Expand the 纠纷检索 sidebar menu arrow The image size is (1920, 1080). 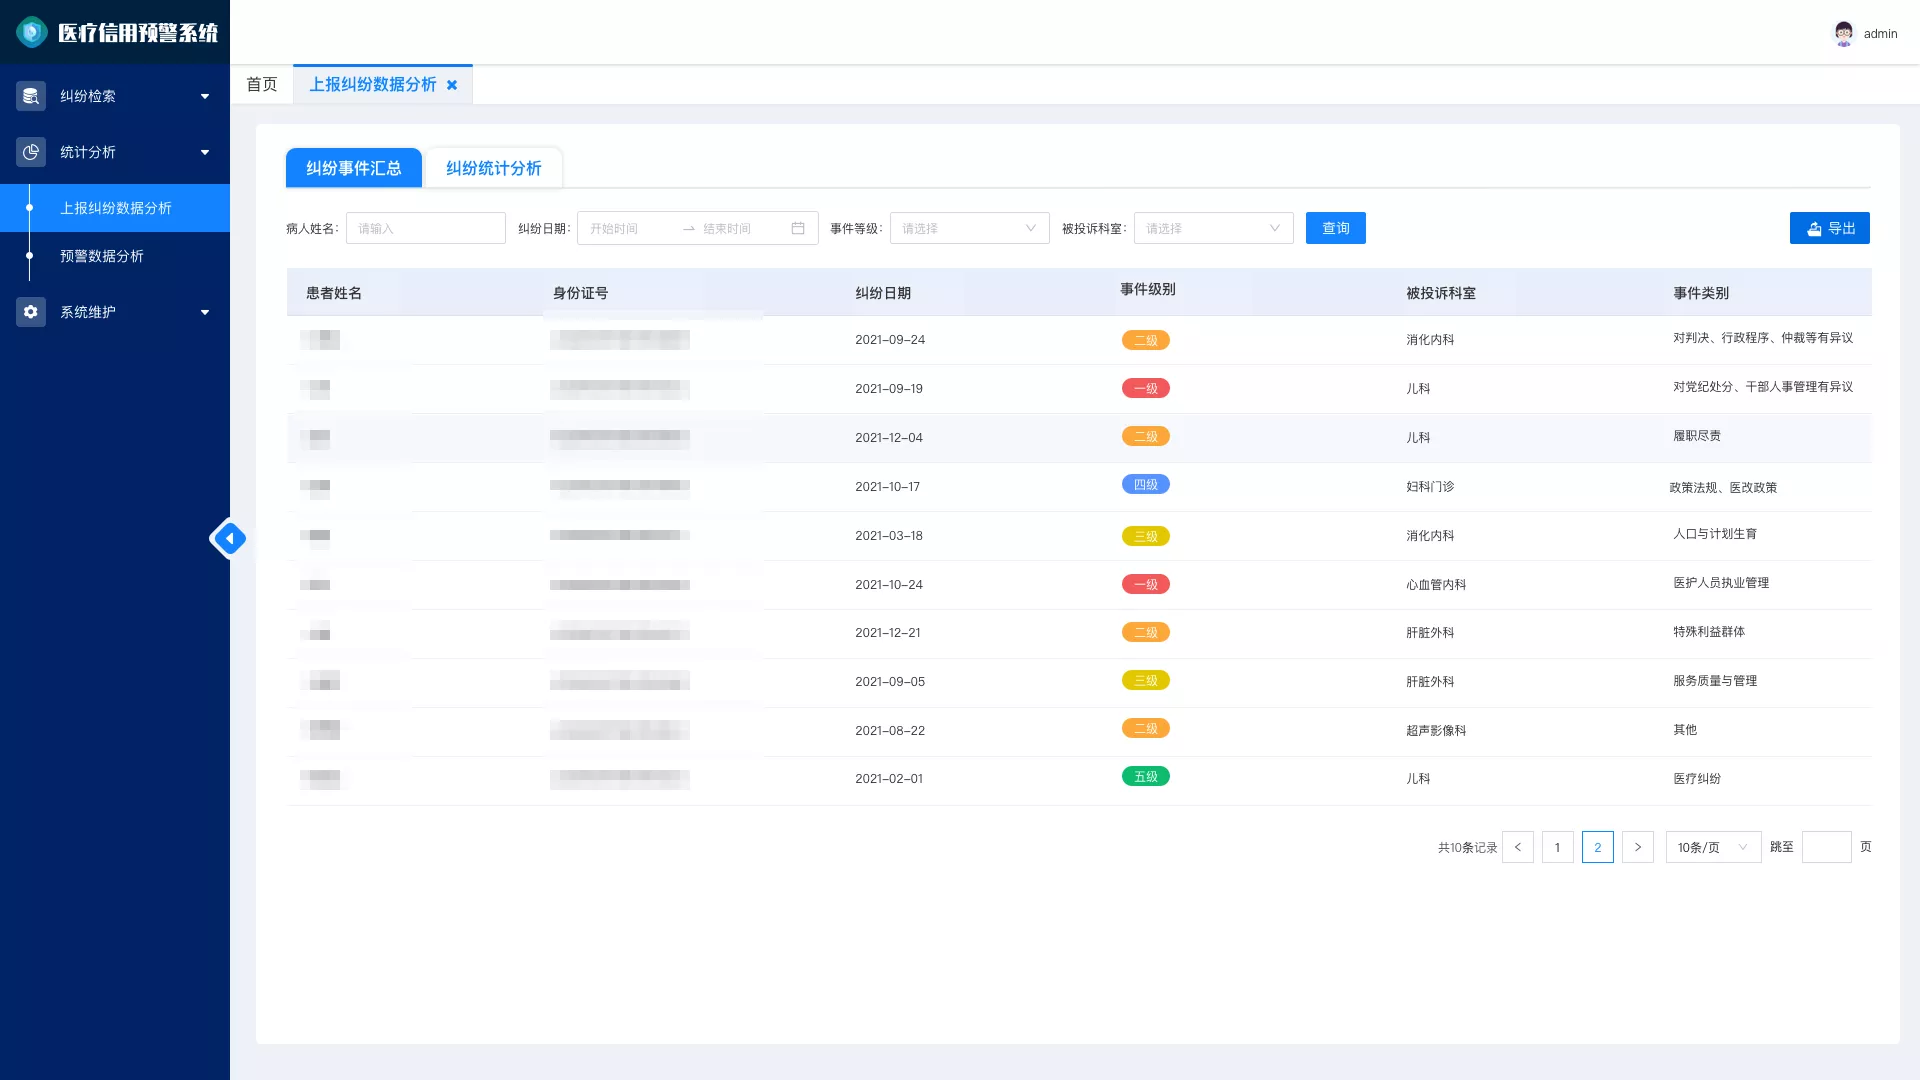coord(205,96)
